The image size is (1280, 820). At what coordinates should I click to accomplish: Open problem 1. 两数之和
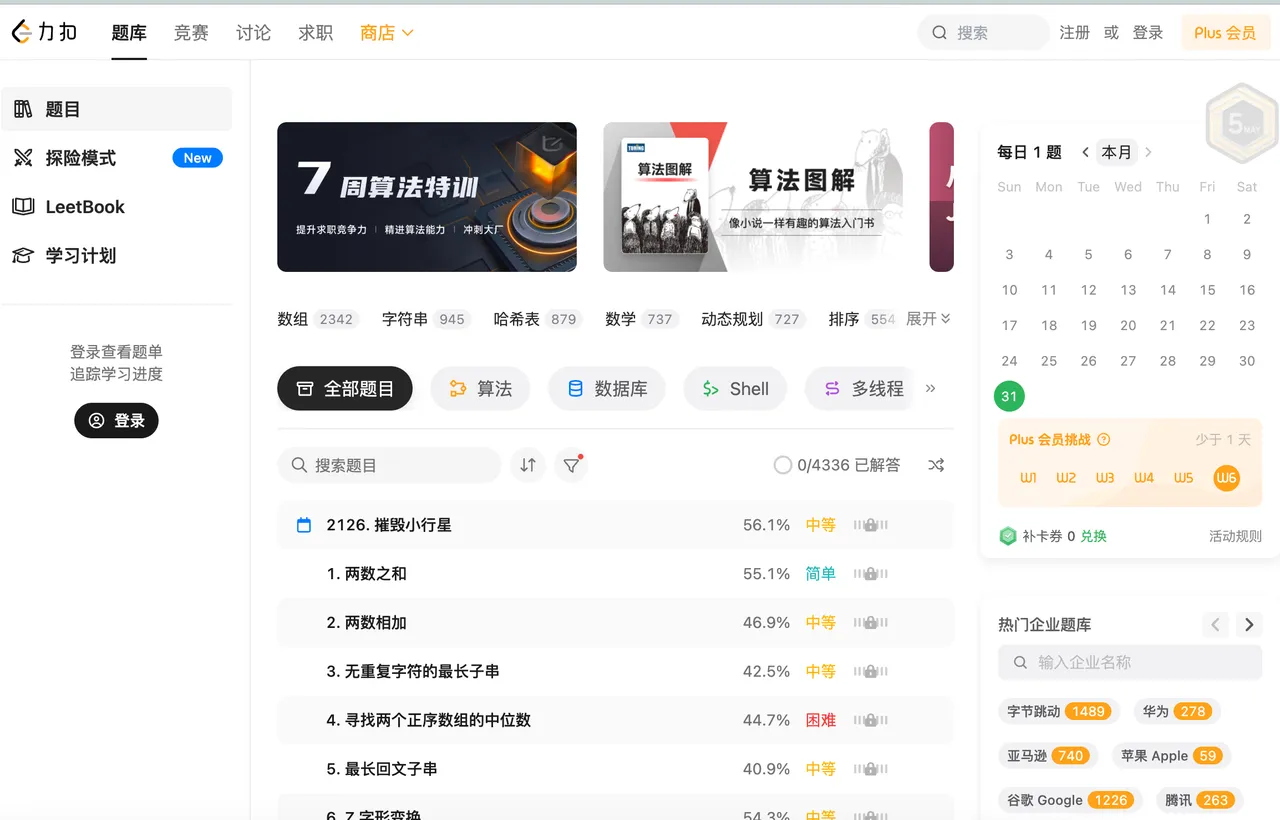pyautogui.click(x=366, y=574)
